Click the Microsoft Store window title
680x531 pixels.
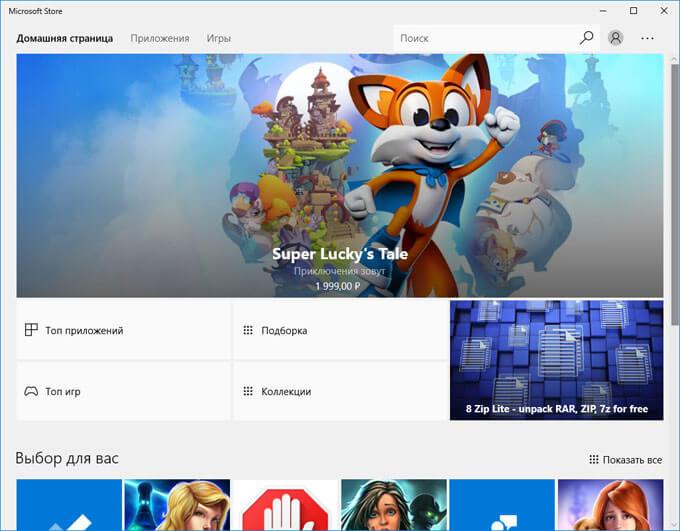point(36,11)
